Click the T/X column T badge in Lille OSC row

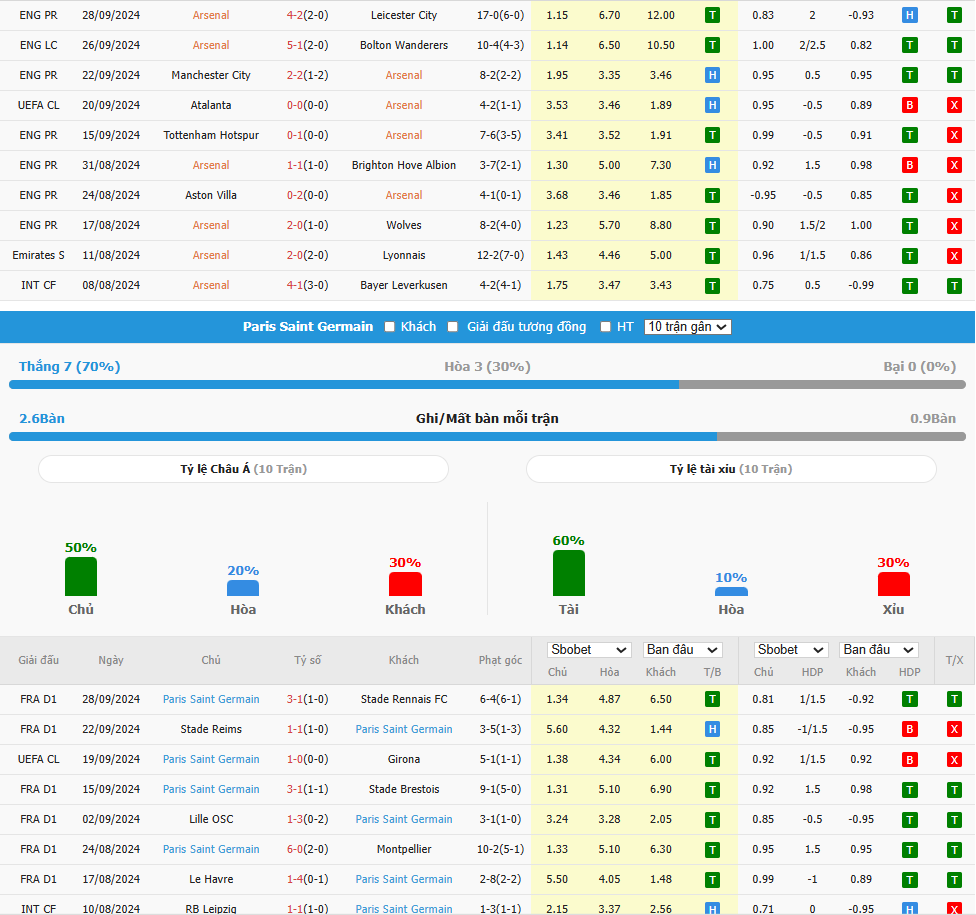954,819
